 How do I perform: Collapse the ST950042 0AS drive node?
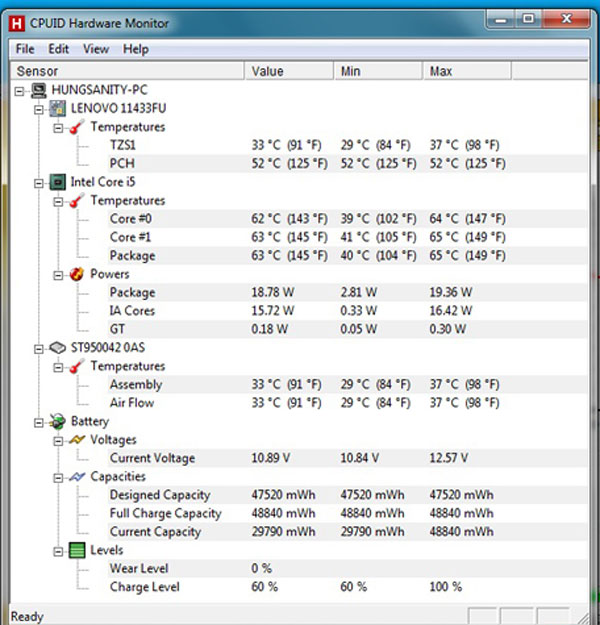39,349
